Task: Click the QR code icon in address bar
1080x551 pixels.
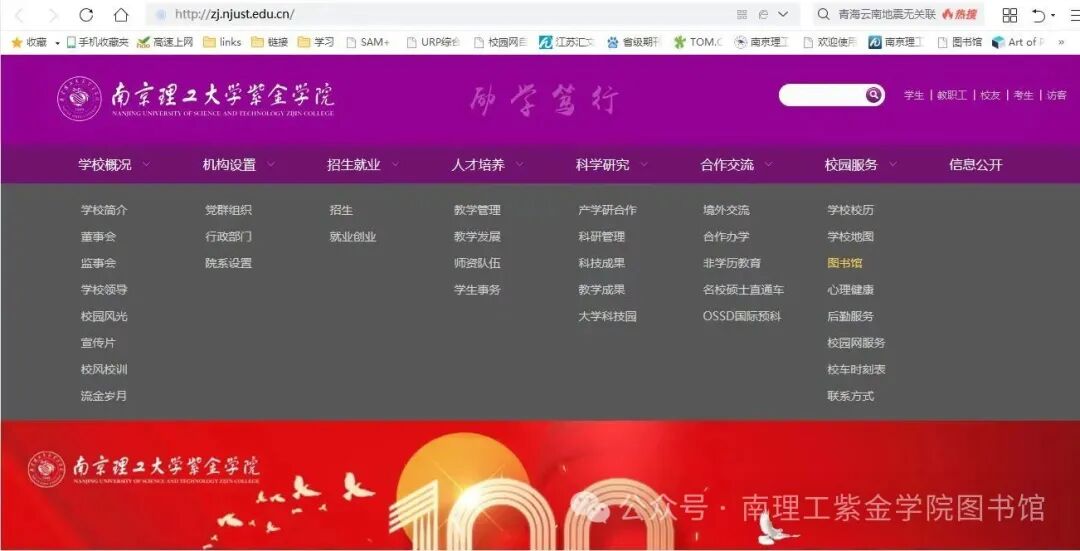Action: [742, 14]
